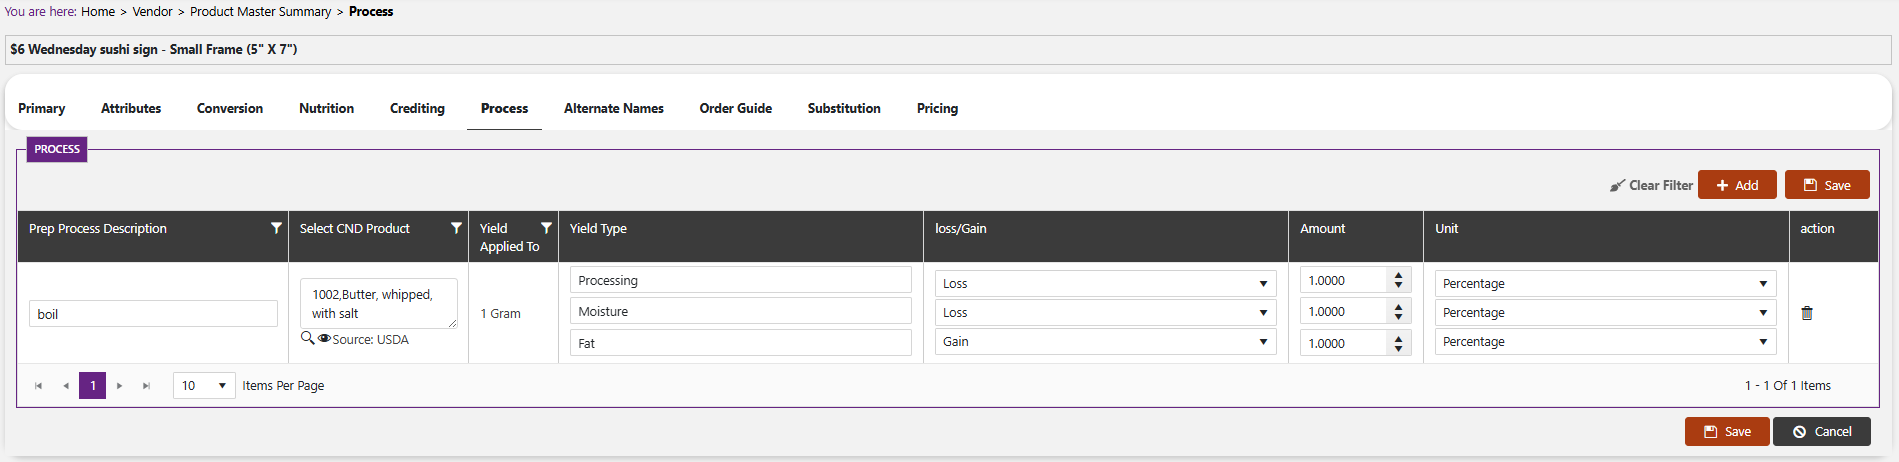
Task: Click the Source: USDA text
Action: [x=370, y=340]
